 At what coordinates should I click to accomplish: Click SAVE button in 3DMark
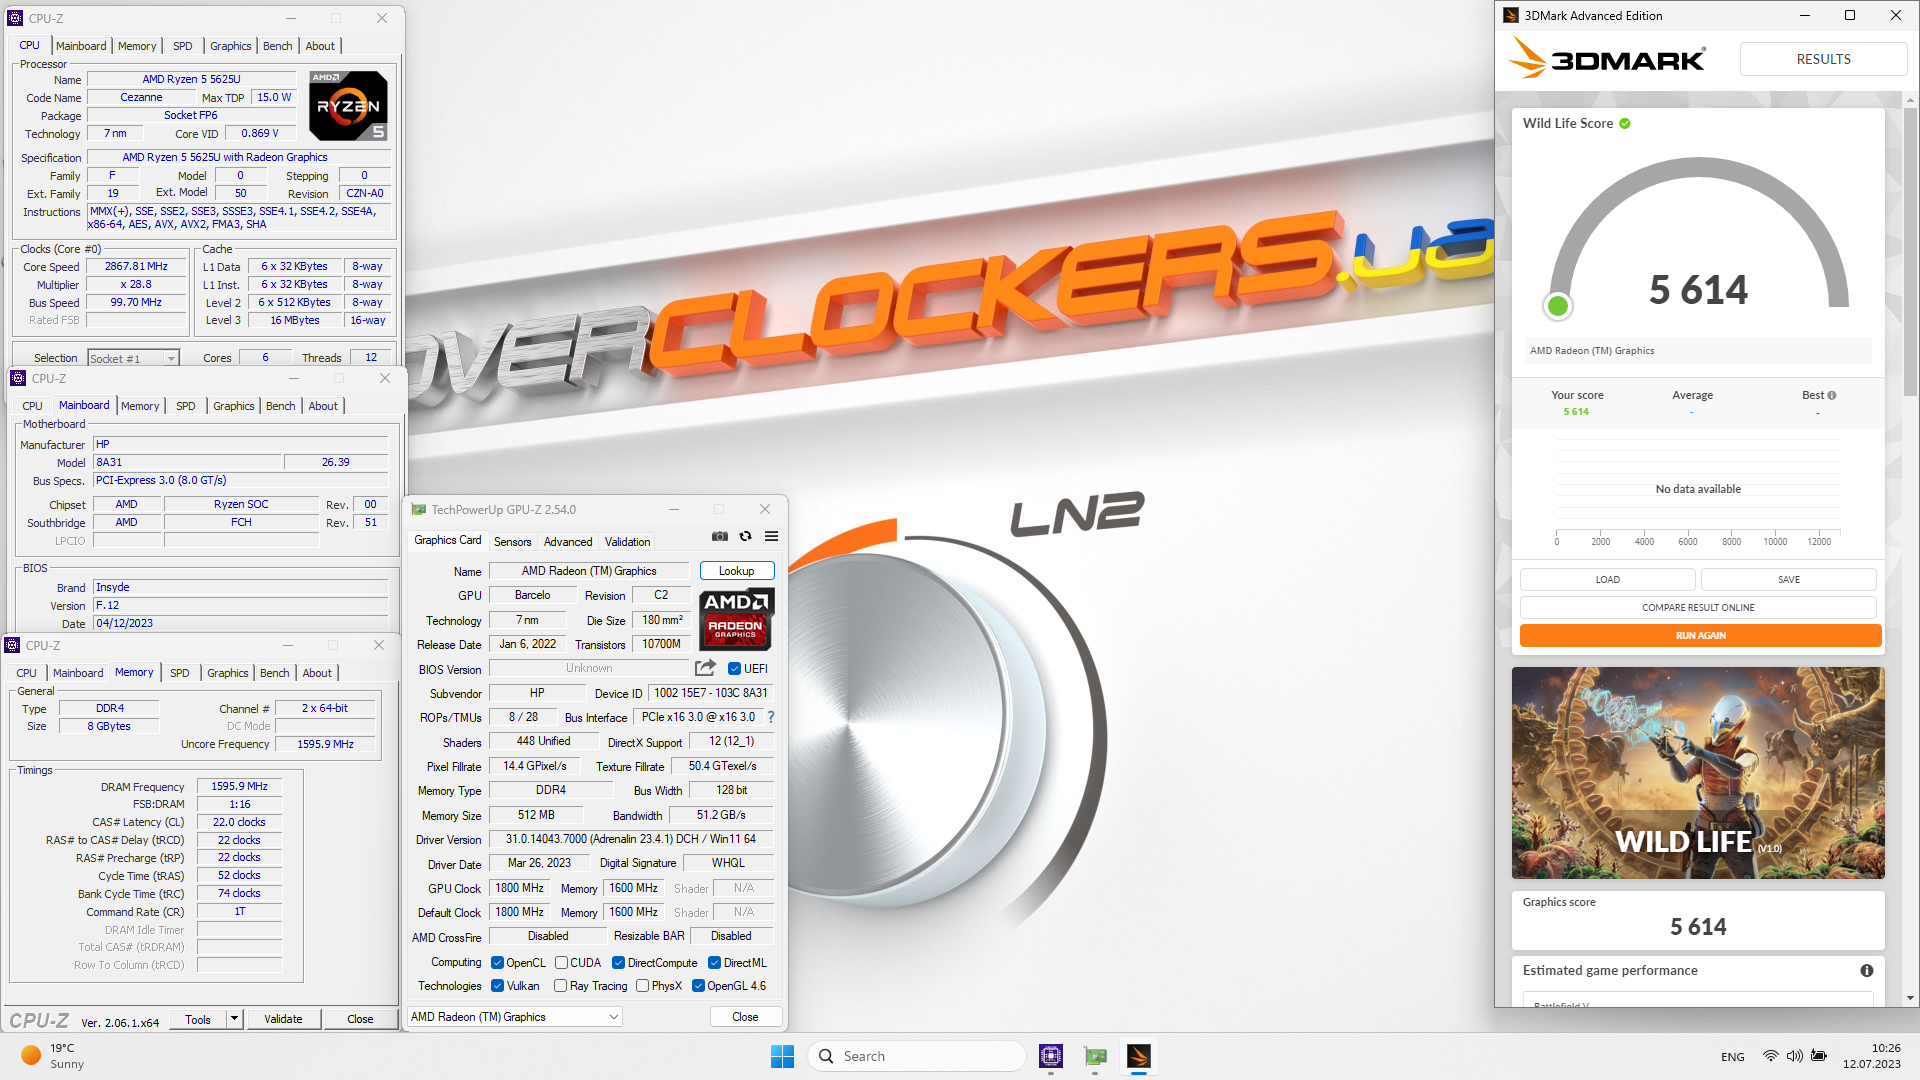point(1788,580)
